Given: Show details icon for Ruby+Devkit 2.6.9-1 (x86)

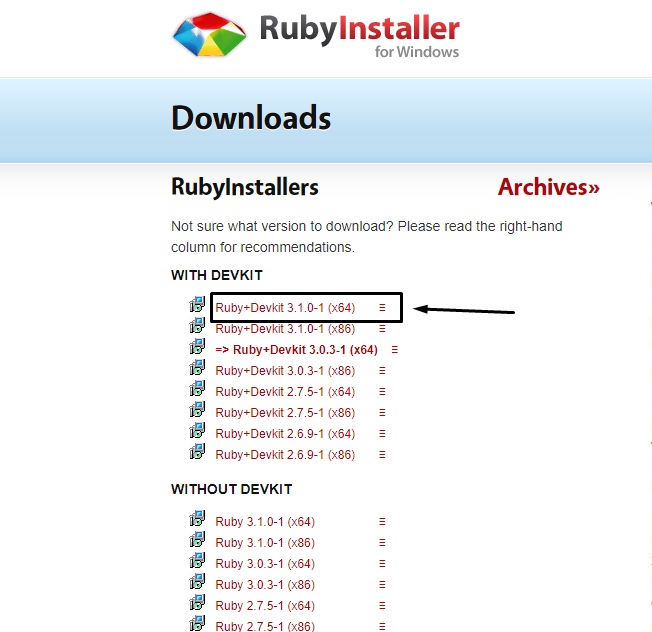Looking at the screenshot, I should (382, 455).
